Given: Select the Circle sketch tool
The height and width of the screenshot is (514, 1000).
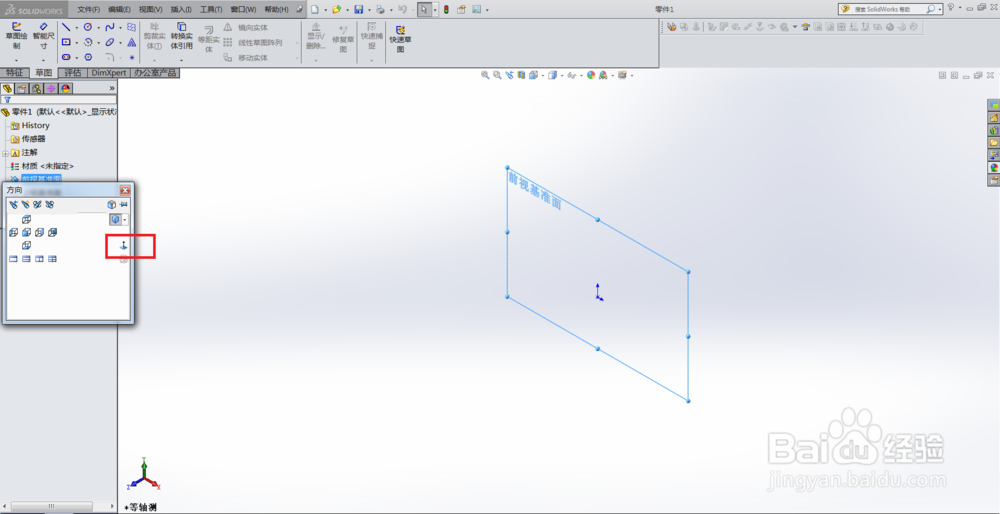Looking at the screenshot, I should tap(88, 27).
